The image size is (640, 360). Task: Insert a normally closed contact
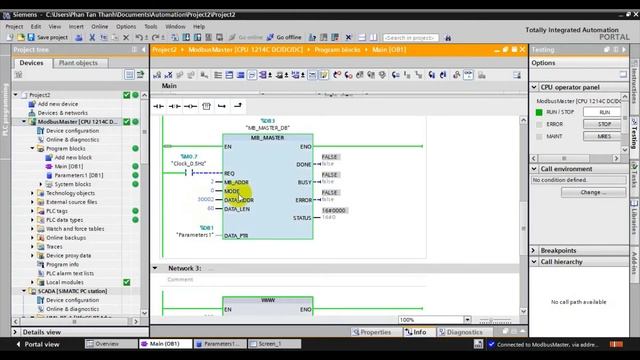coord(175,106)
